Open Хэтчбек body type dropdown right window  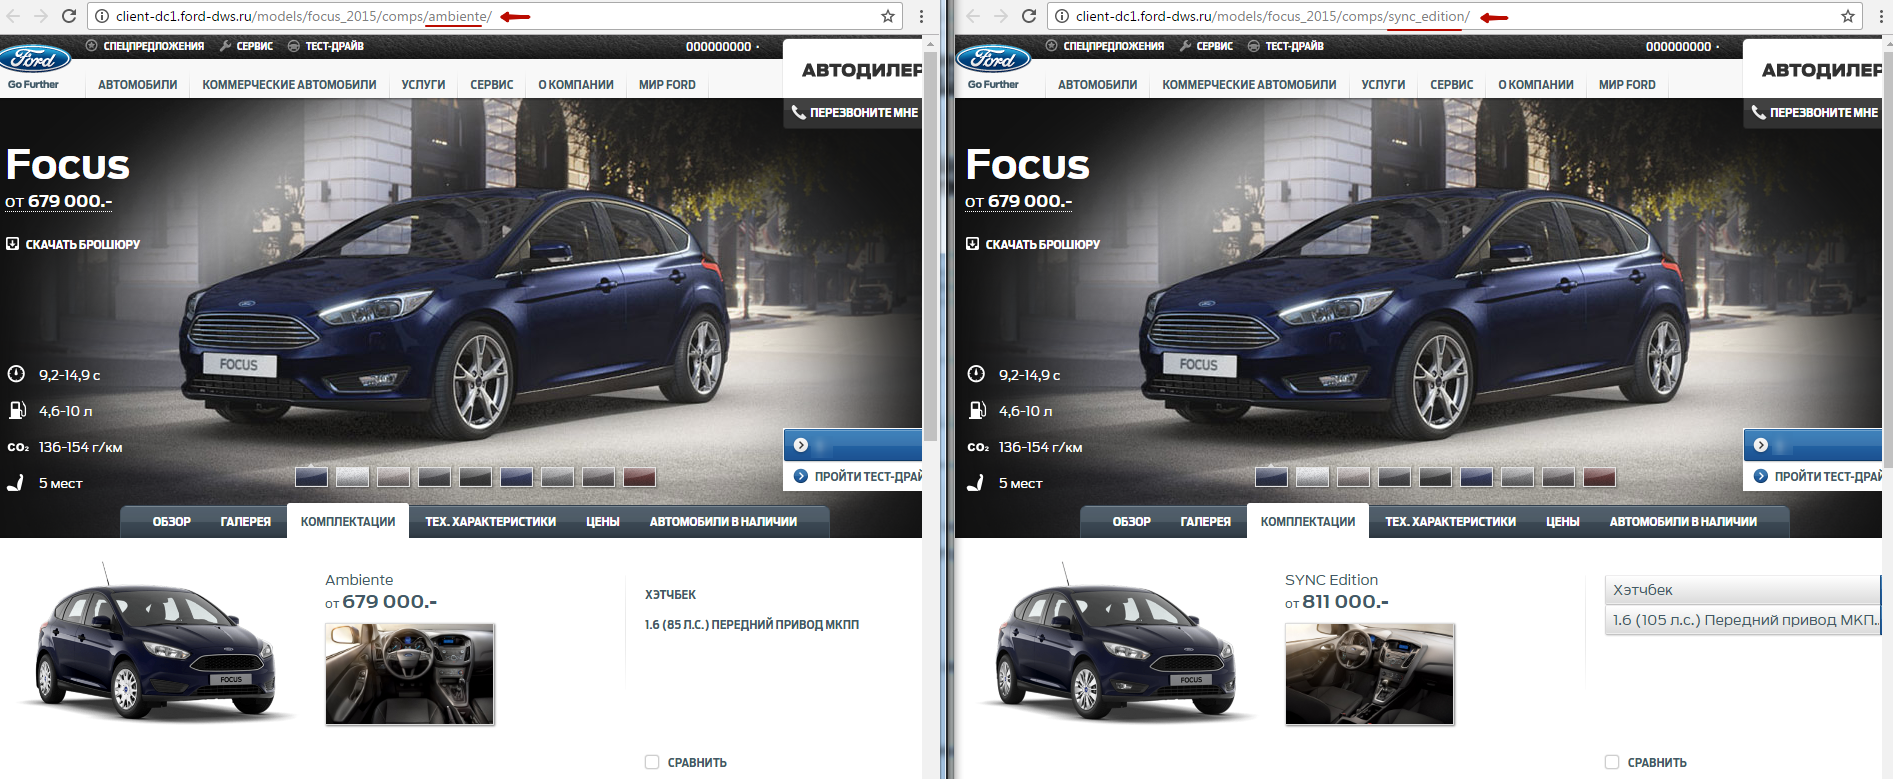pos(1743,590)
